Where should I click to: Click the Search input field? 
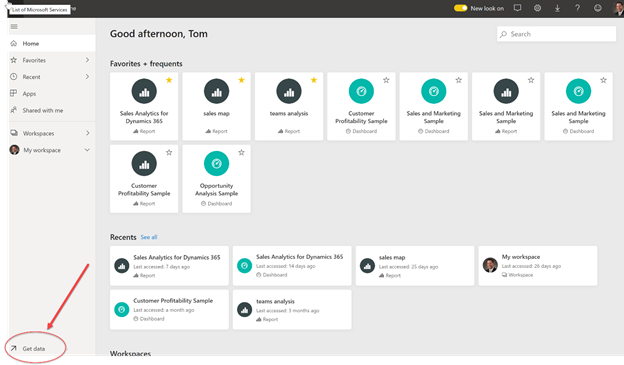[556, 34]
